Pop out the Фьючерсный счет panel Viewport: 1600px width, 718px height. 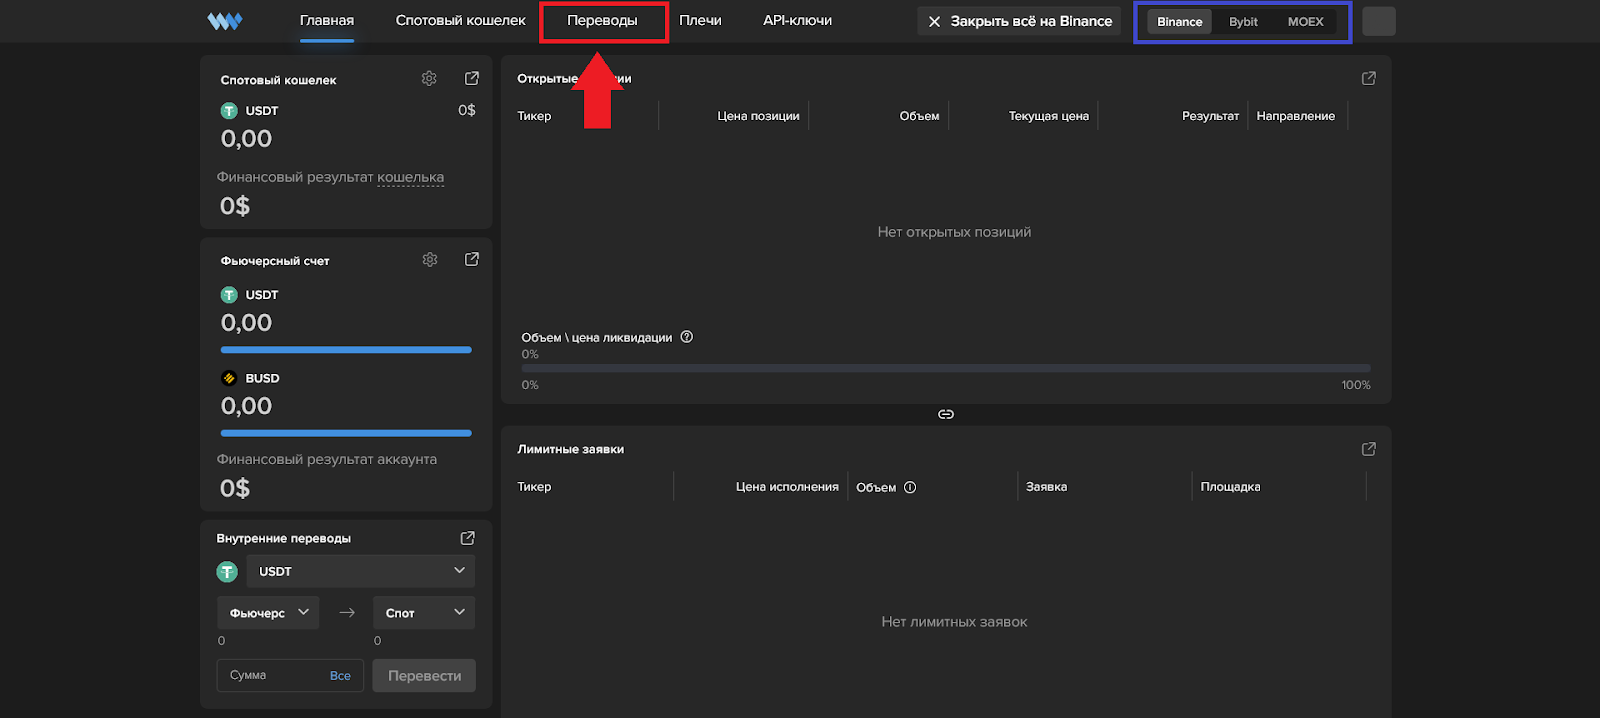(472, 260)
